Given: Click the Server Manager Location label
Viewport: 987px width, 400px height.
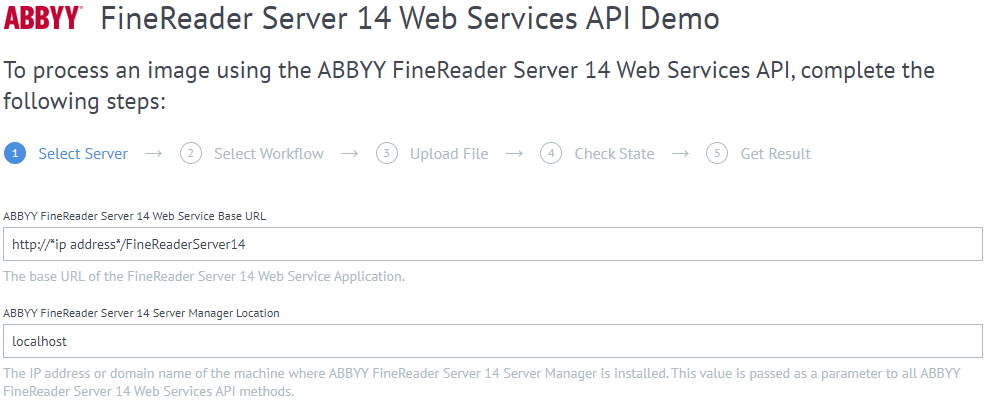Looking at the screenshot, I should click(141, 313).
